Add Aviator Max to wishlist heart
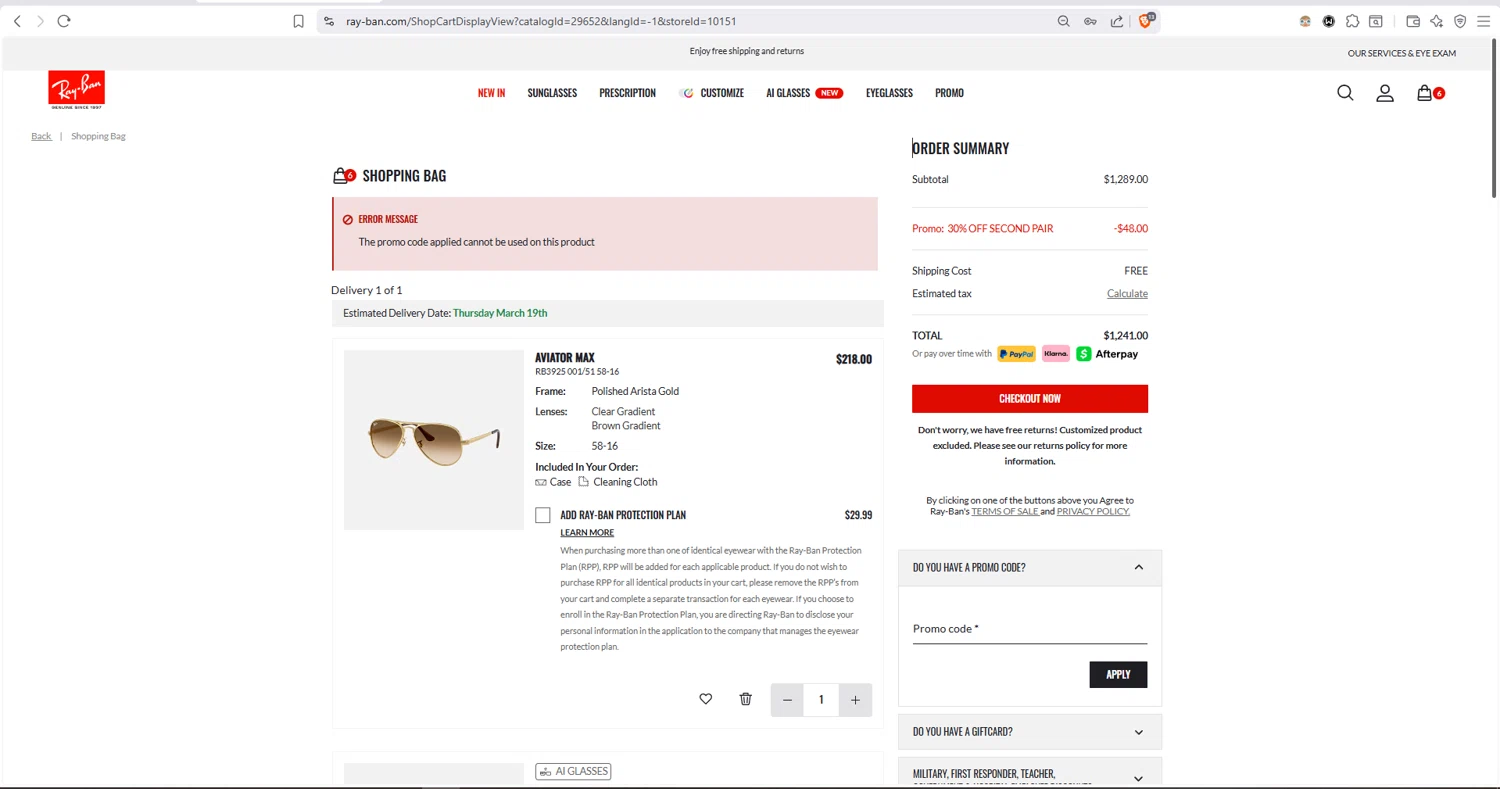This screenshot has height=789, width=1500. 706,699
